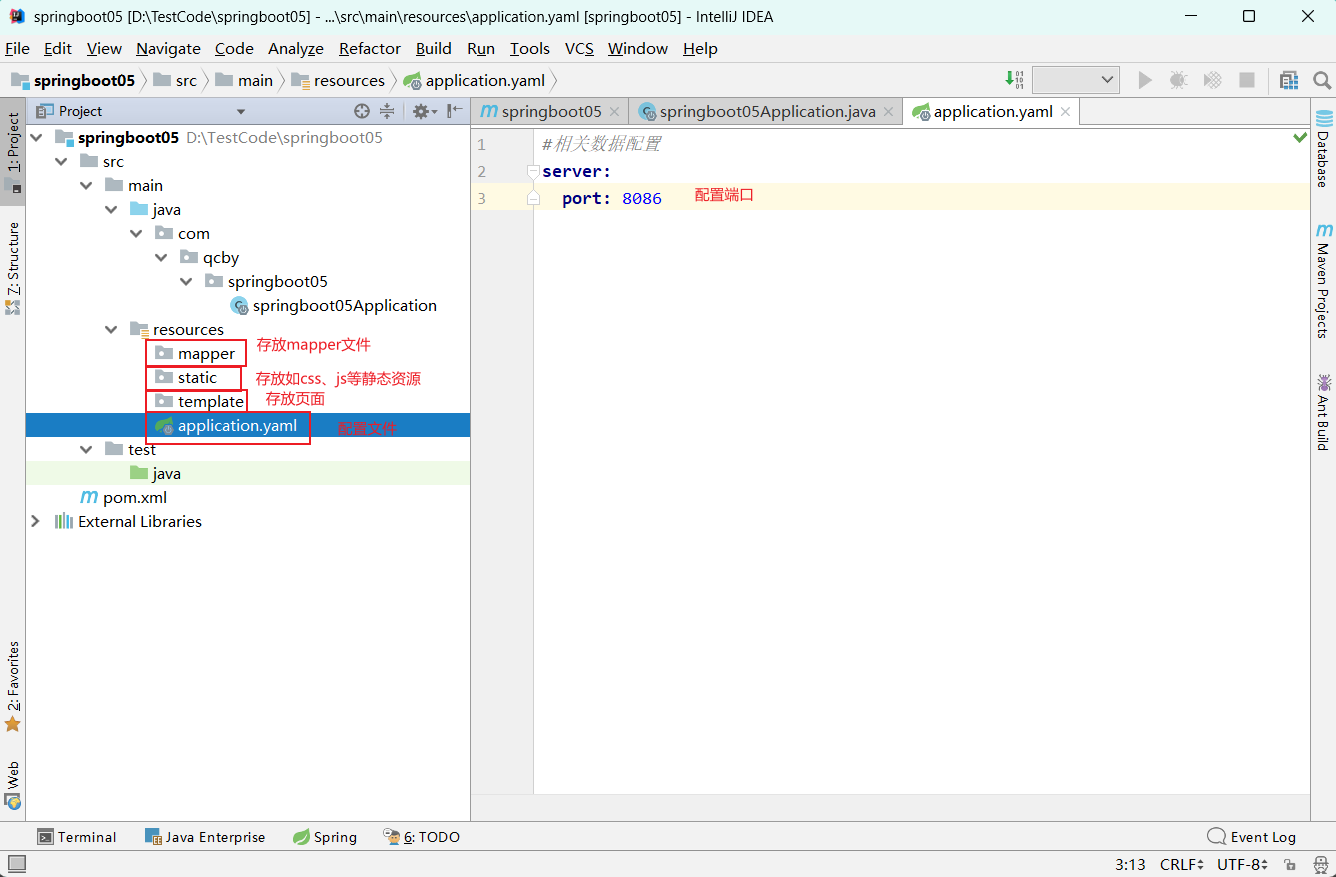Image resolution: width=1336 pixels, height=877 pixels.
Task: Click the src breadcrumb in navigation bar
Action: (x=175, y=80)
